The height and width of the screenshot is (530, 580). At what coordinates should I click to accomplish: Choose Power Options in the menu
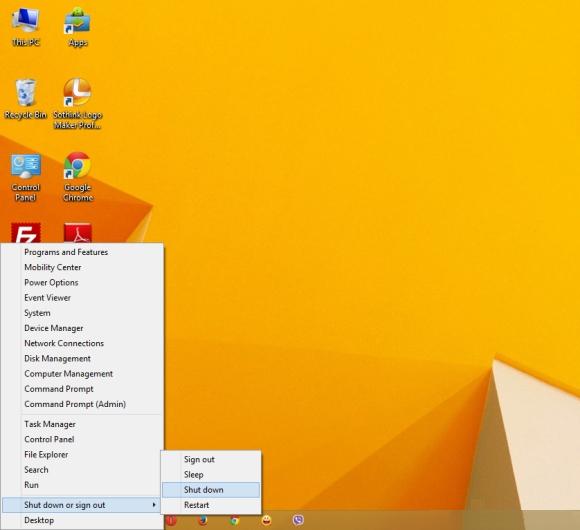pyautogui.click(x=82, y=283)
